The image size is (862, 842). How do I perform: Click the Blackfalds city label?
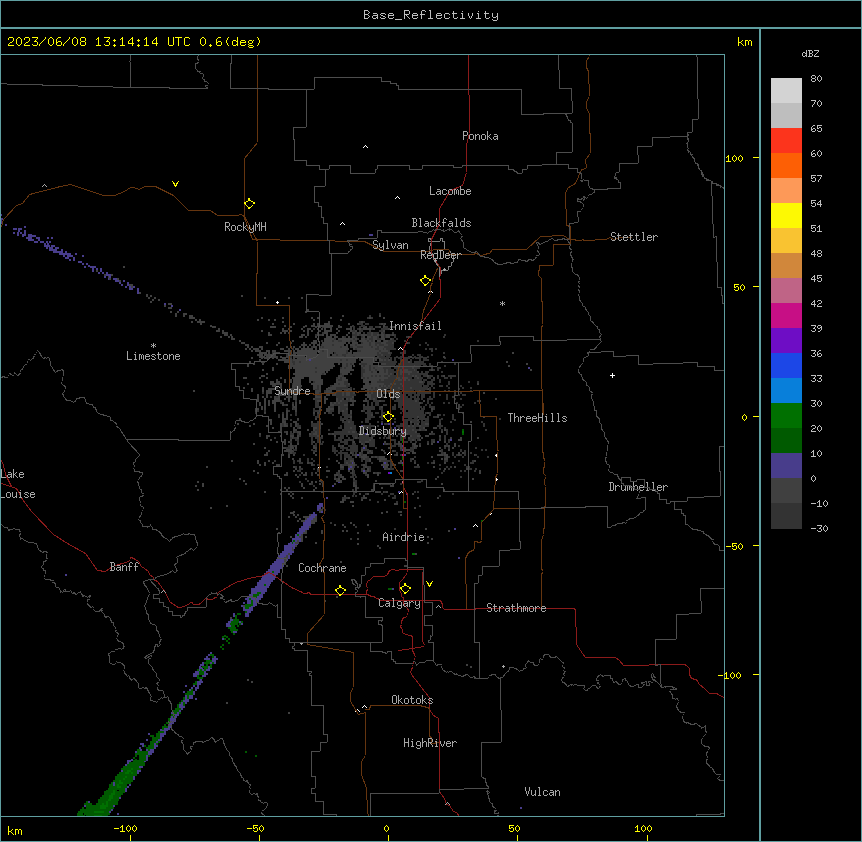[441, 223]
